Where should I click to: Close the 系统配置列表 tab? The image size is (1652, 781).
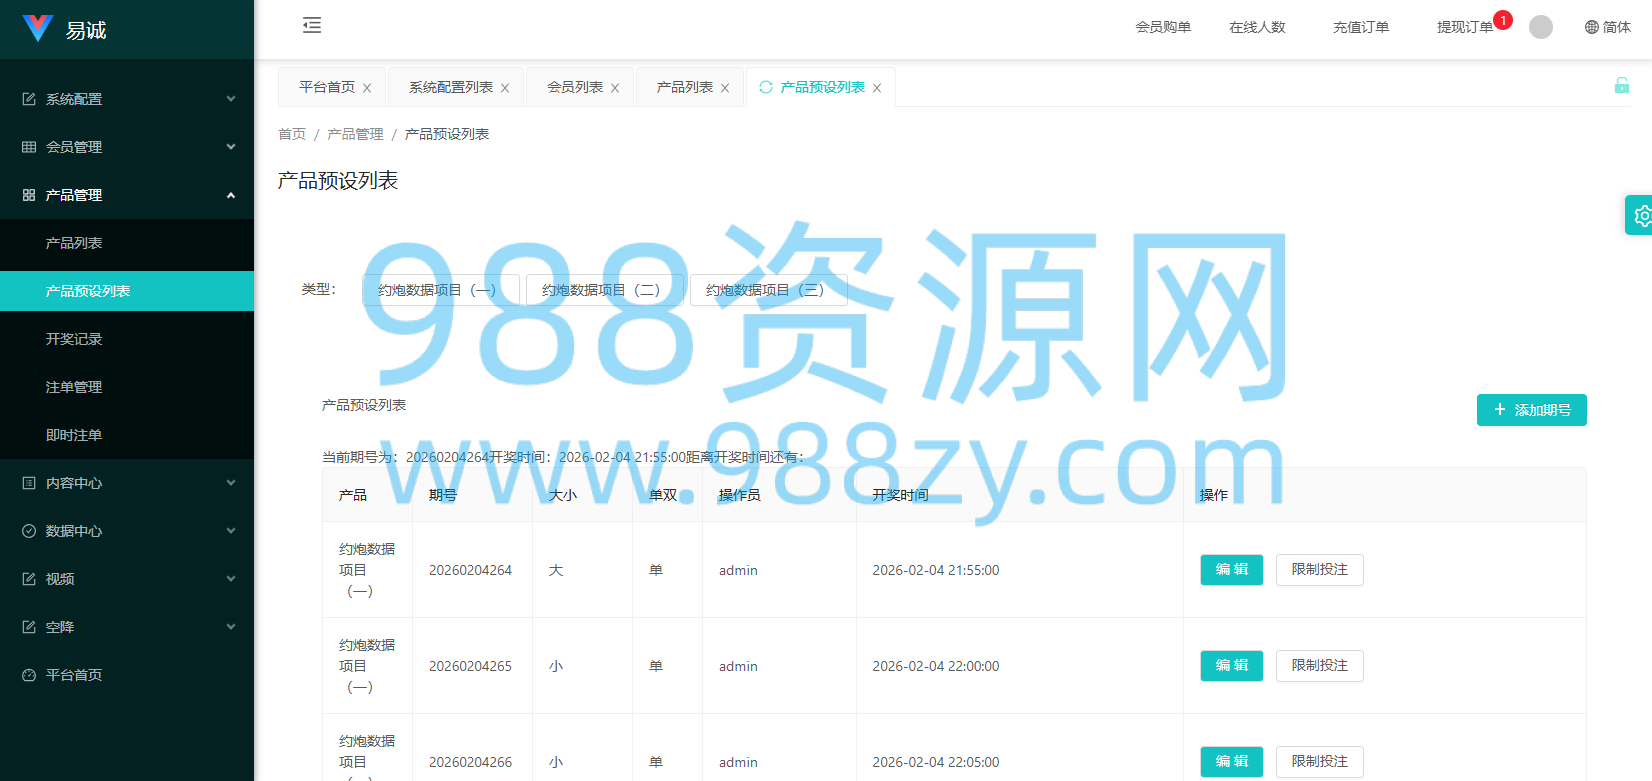[505, 88]
